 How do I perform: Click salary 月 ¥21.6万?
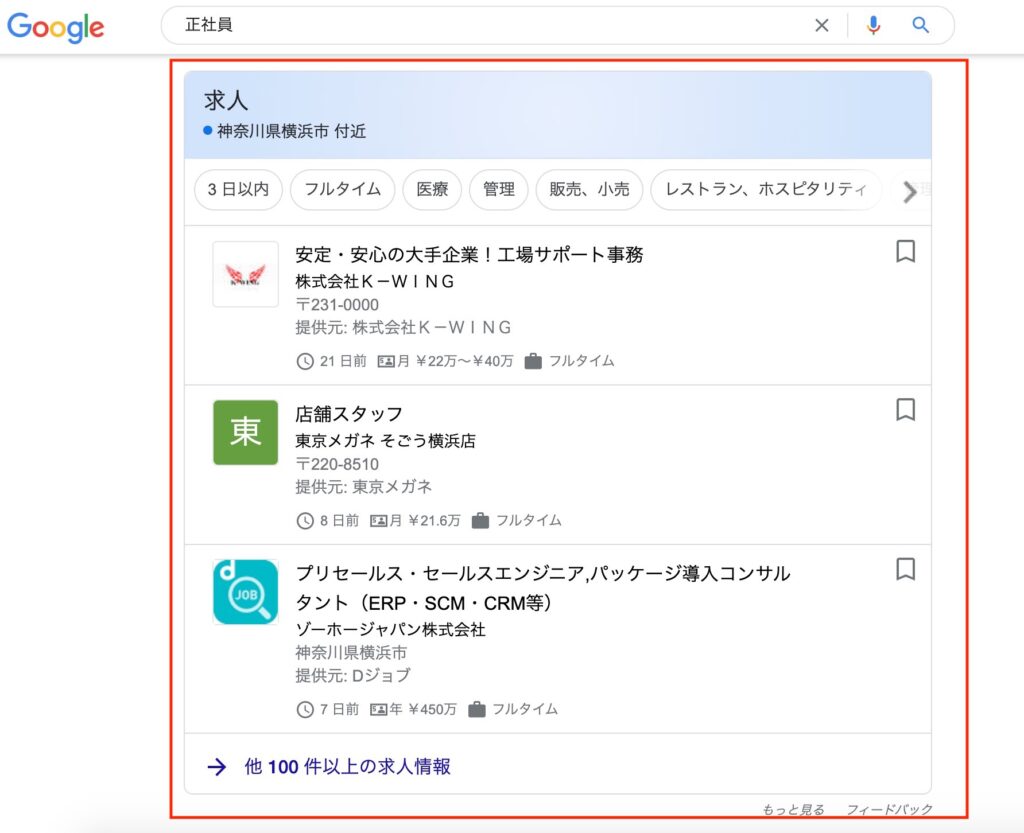pyautogui.click(x=425, y=520)
